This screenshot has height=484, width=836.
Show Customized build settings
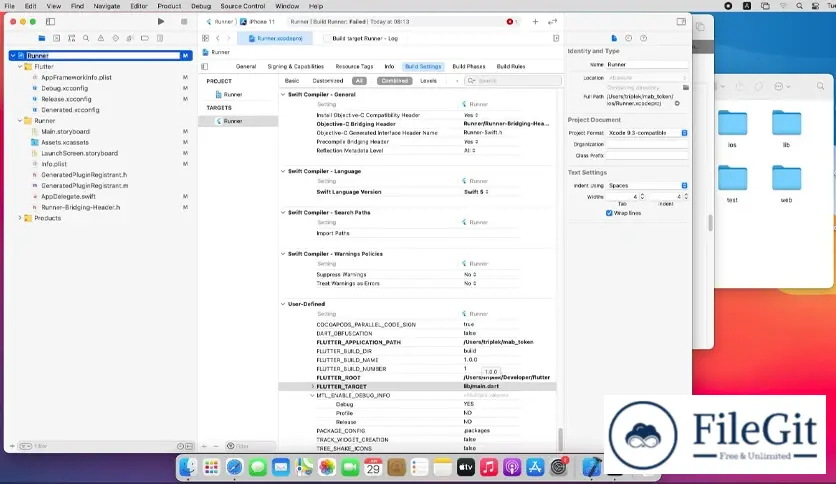tap(328, 81)
